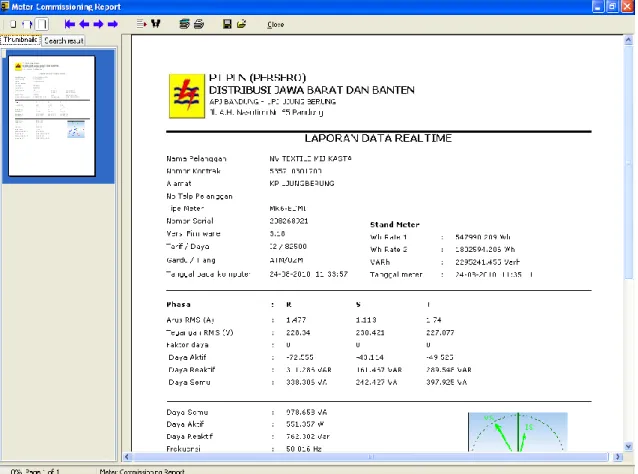The width and height of the screenshot is (638, 474).
Task: Click the vertical scrollbar down arrow
Action: coord(628,446)
